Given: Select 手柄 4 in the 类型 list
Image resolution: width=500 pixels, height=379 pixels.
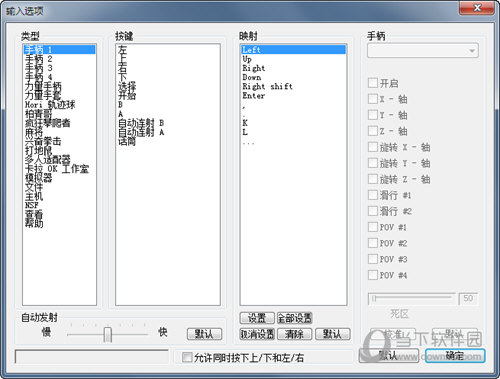Looking at the screenshot, I should coord(59,77).
